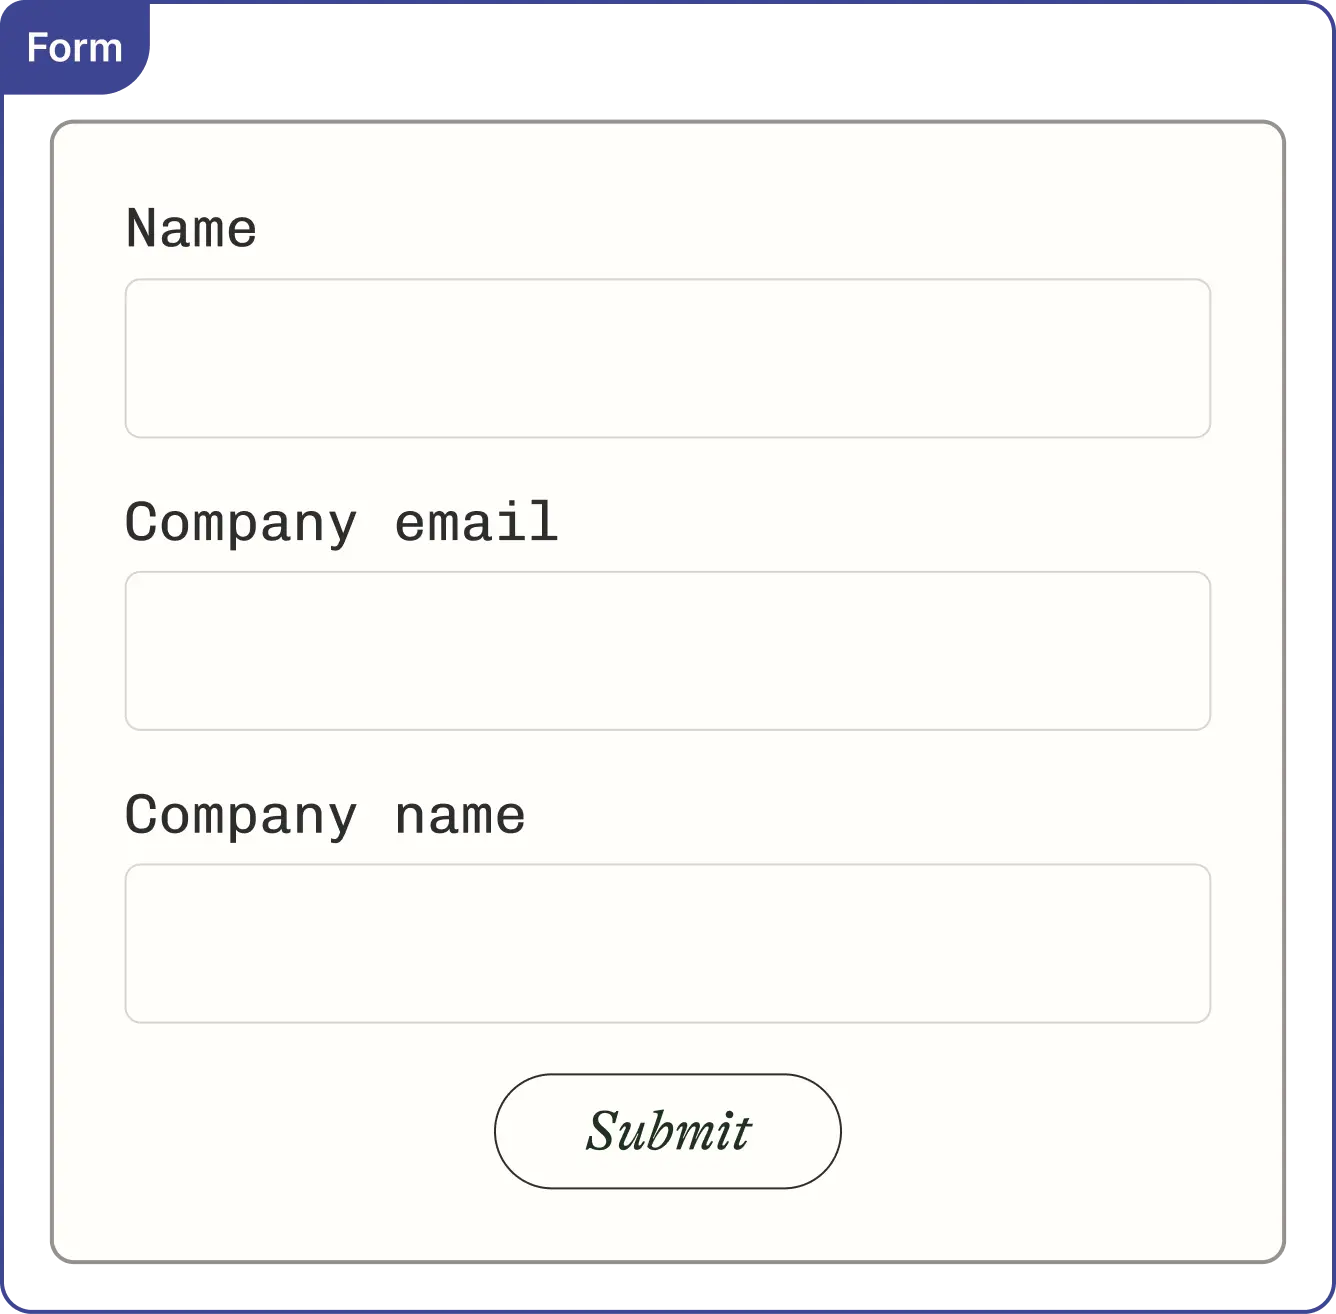The height and width of the screenshot is (1314, 1336).
Task: Send the form using Submit
Action: click(668, 1131)
